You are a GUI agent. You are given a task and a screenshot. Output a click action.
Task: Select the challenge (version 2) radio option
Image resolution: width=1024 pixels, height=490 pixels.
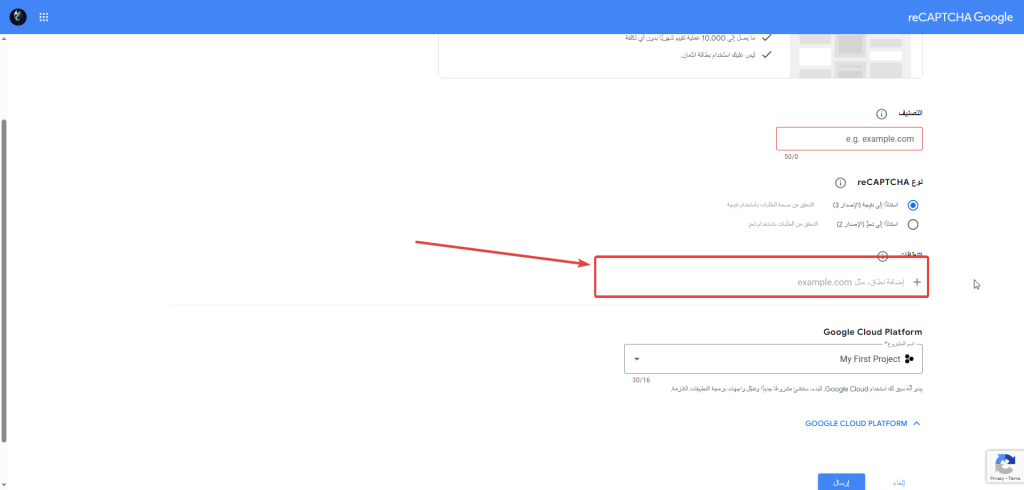pos(912,224)
